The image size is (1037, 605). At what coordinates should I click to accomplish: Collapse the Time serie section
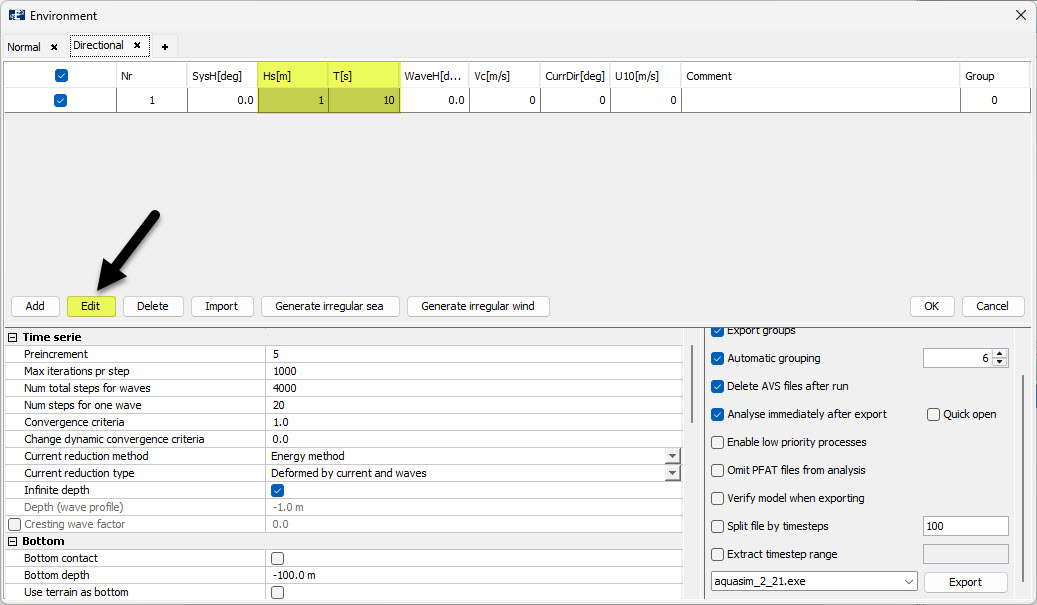pos(13,338)
